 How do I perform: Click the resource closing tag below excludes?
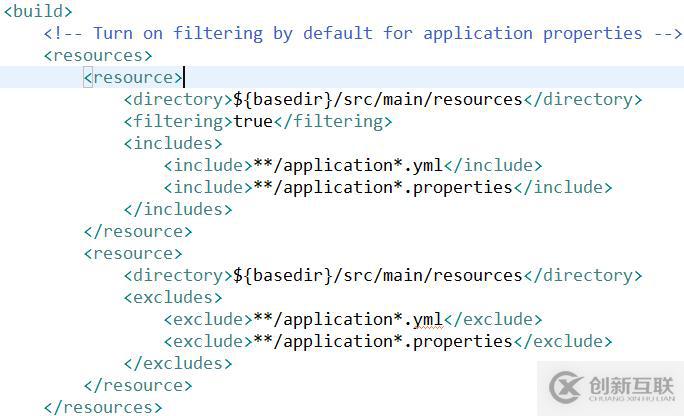tap(138, 385)
